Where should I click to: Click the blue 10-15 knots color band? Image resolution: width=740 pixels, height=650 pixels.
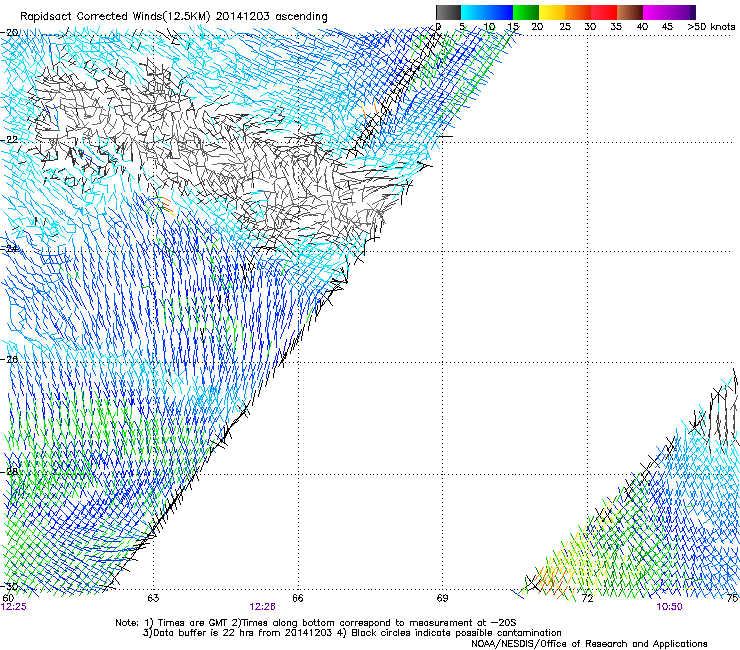click(500, 12)
